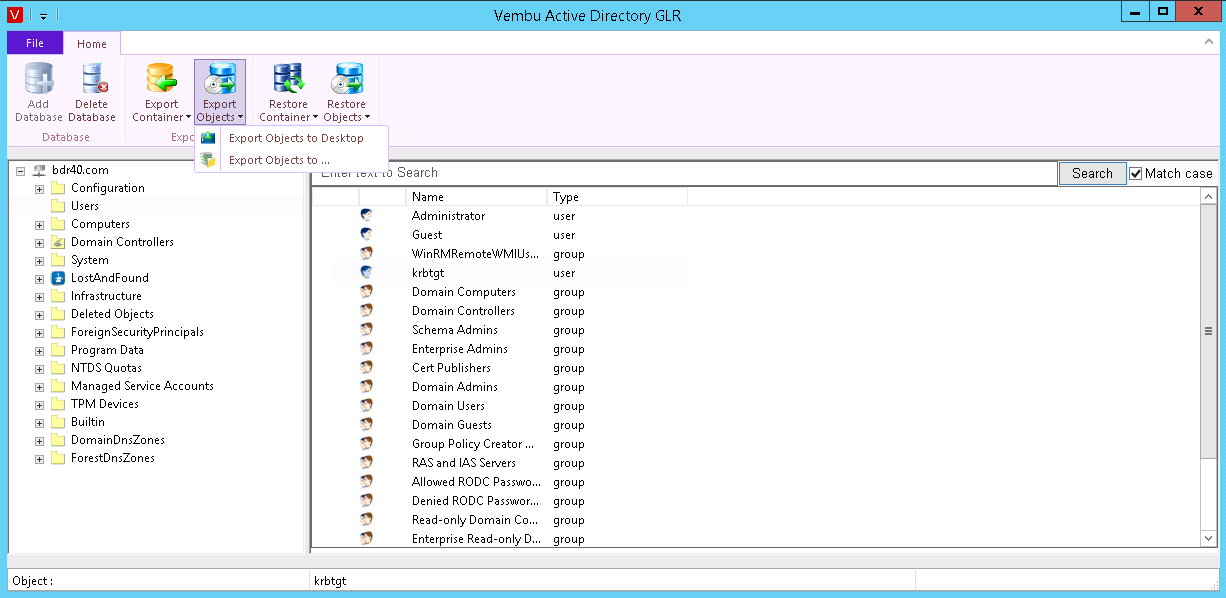Click the Domain Controllers folder icon
The width and height of the screenshot is (1226, 598).
point(58,242)
